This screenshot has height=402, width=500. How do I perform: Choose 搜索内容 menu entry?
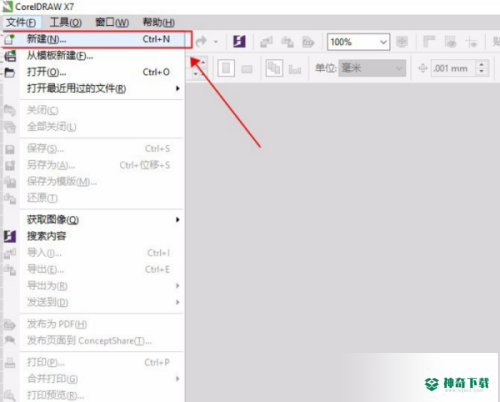coord(93,236)
